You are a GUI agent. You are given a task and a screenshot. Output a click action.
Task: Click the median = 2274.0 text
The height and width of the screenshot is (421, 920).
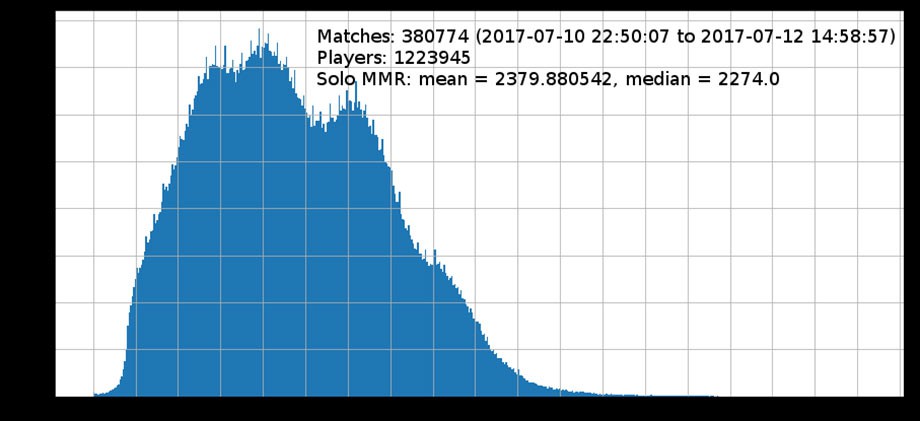pyautogui.click(x=702, y=79)
